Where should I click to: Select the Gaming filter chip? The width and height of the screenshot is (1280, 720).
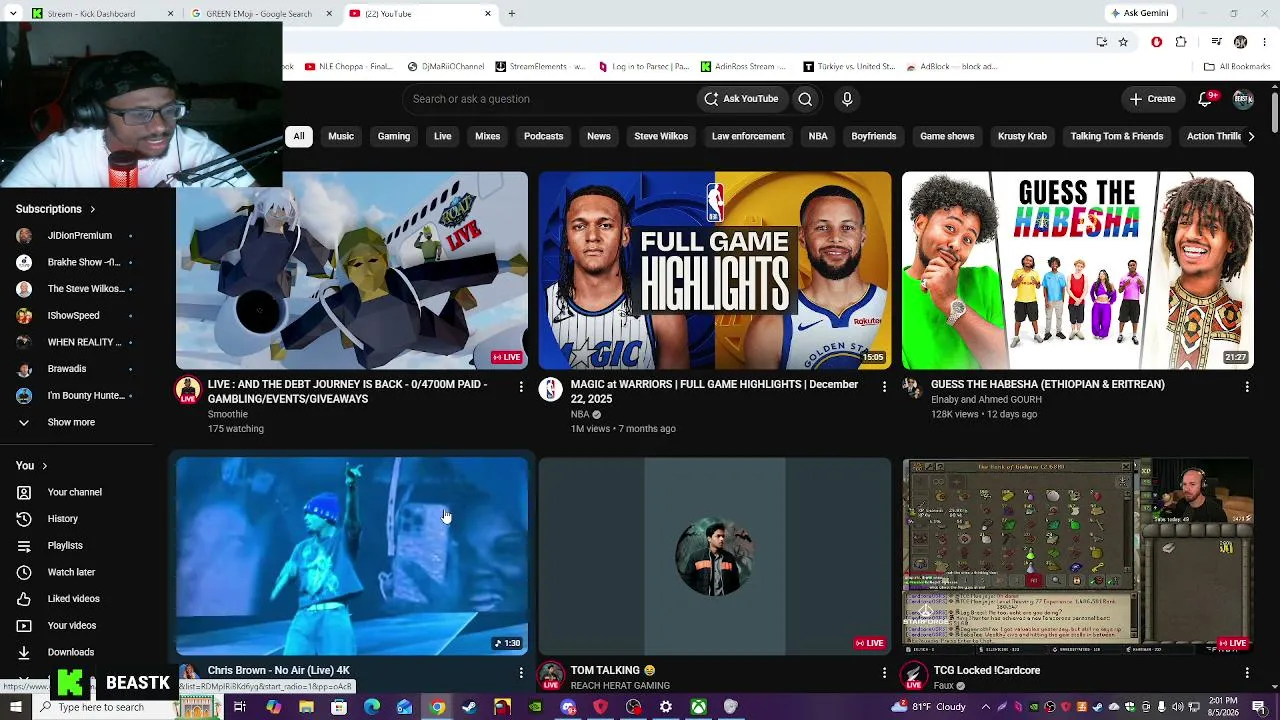point(394,136)
